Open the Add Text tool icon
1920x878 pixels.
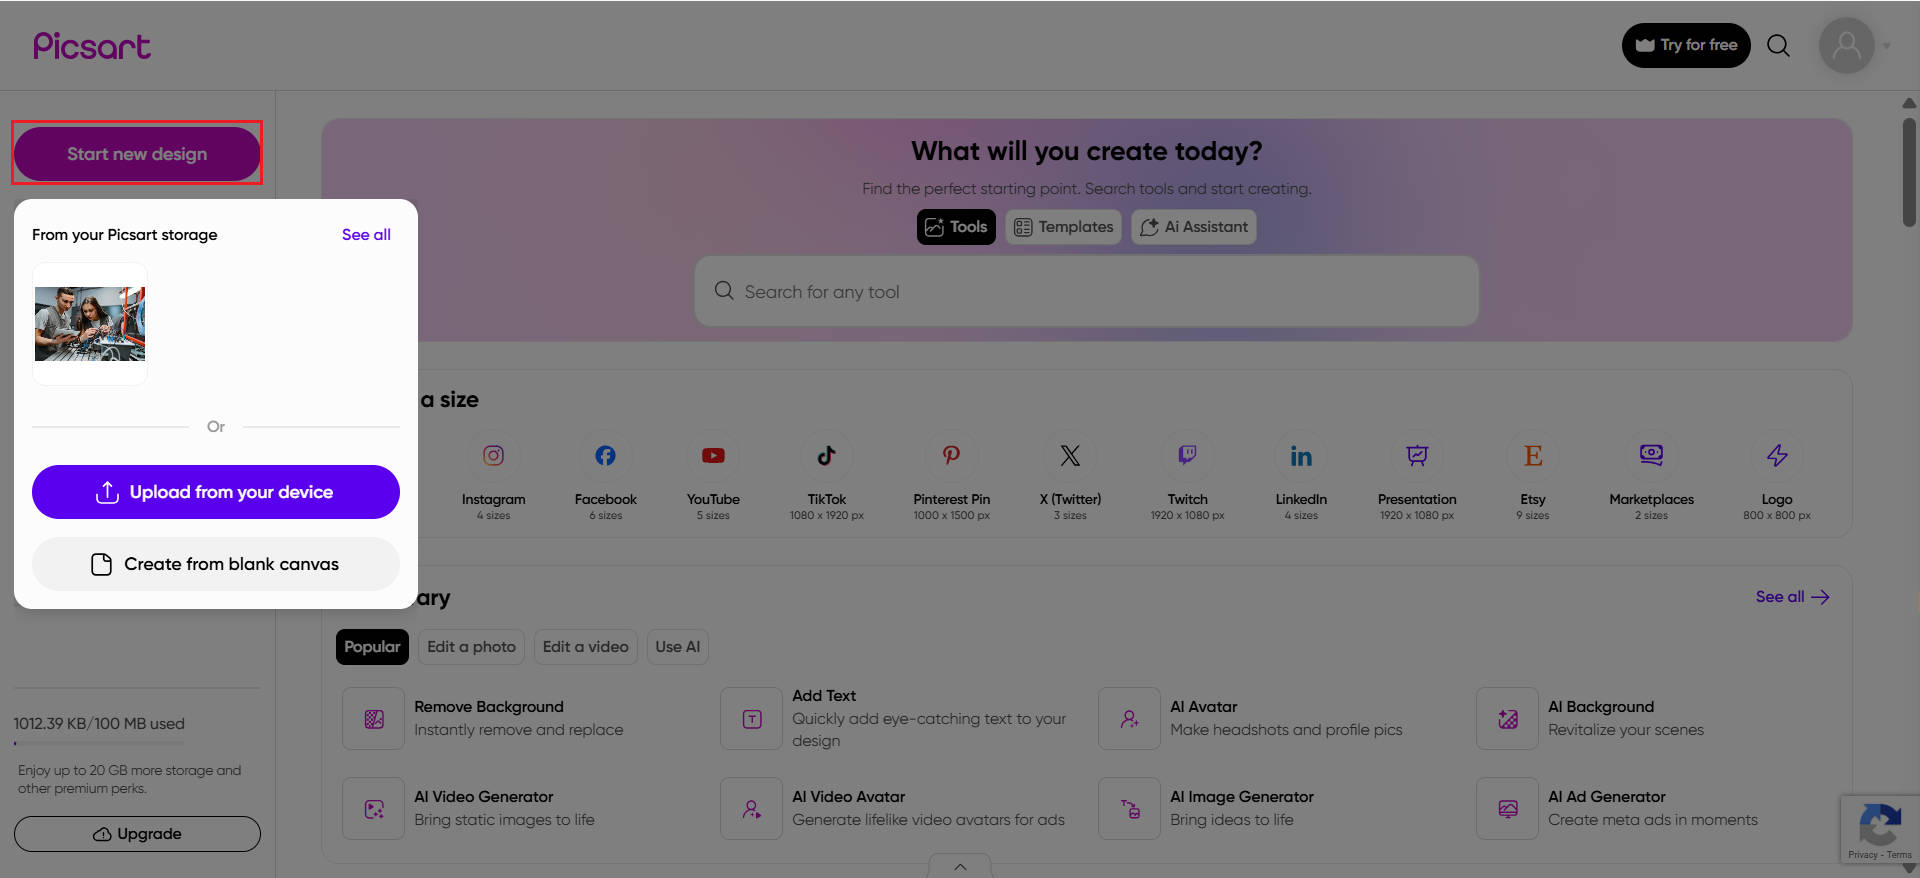[x=752, y=719]
